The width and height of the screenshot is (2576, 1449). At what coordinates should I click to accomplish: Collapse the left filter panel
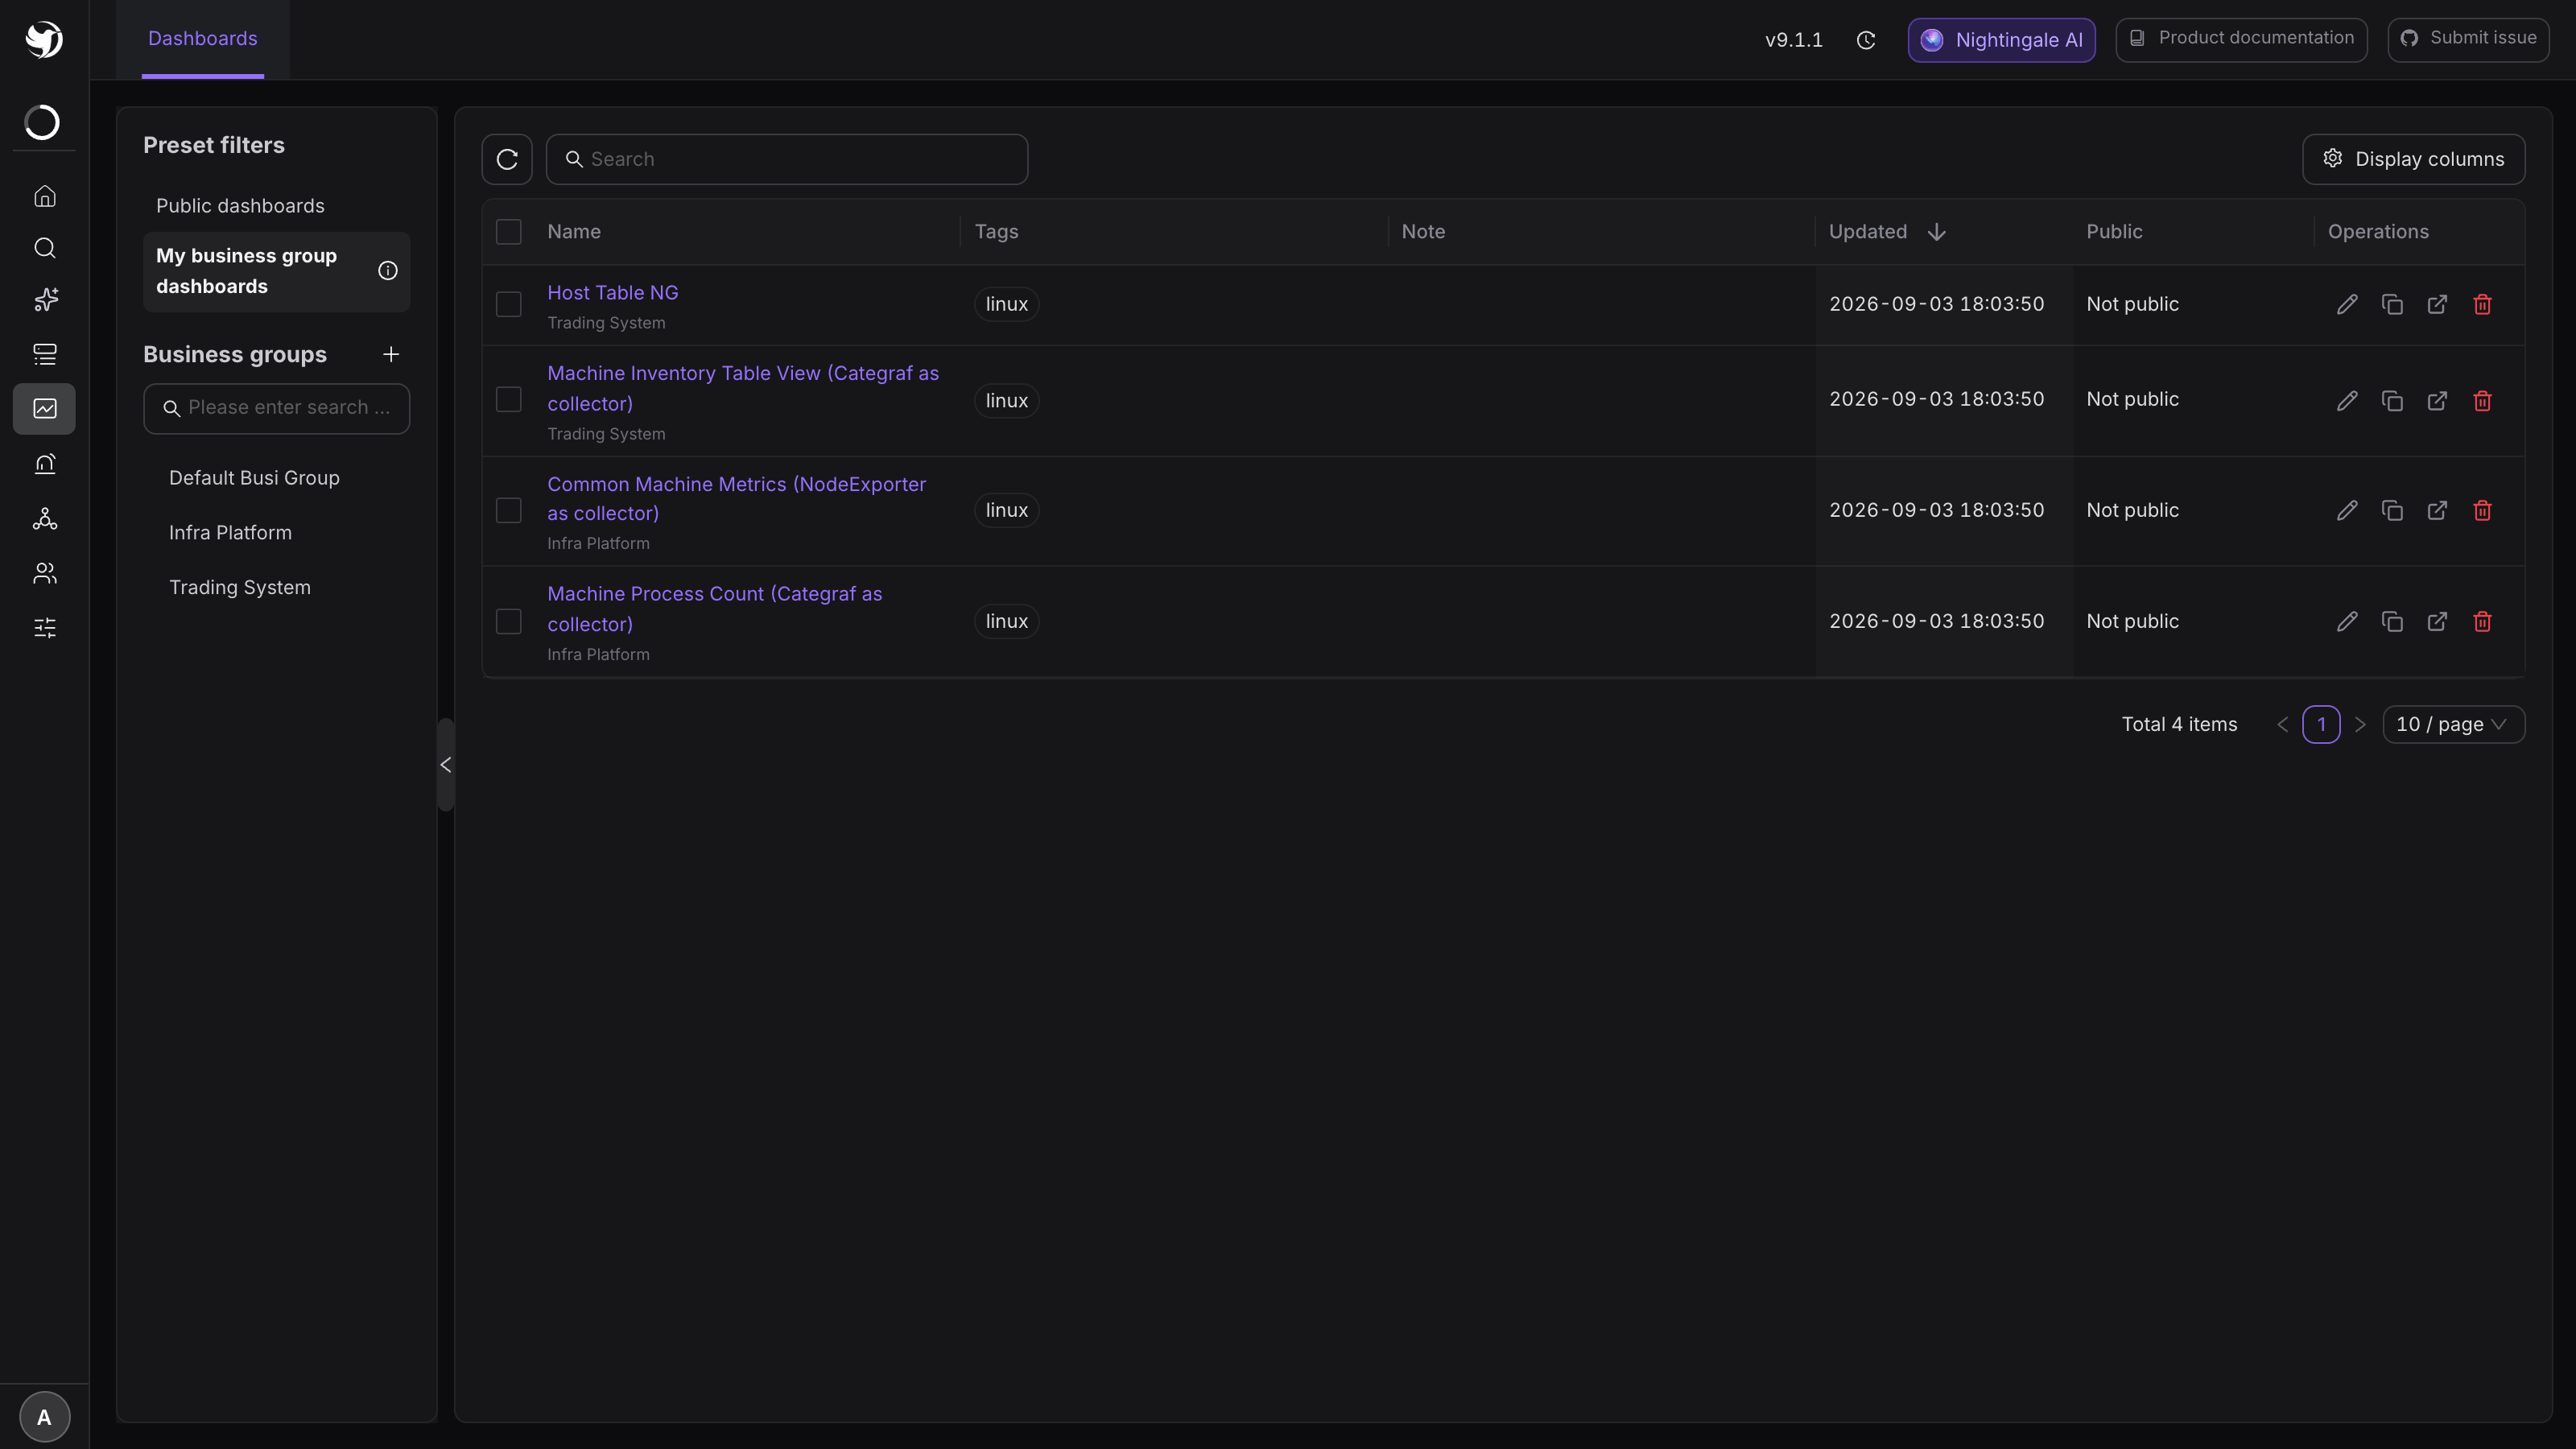(446, 765)
